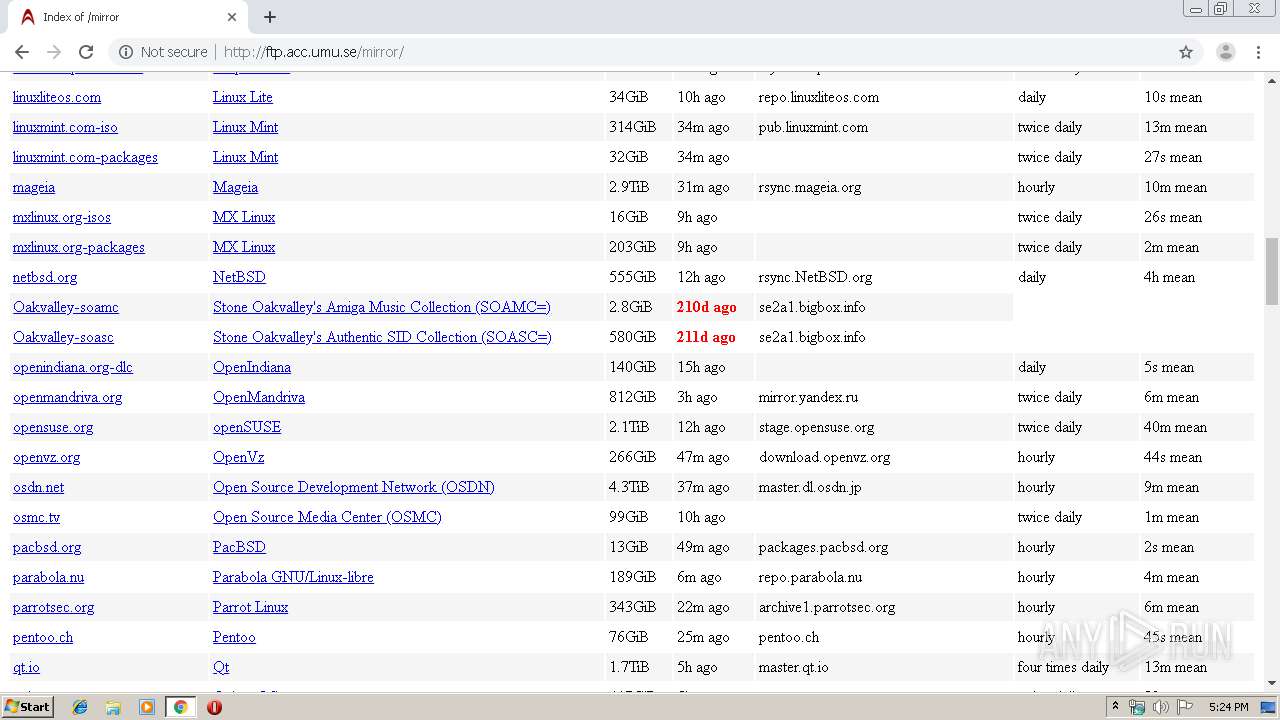This screenshot has width=1280, height=720.
Task: Open the linuxliteos.com directory link
Action: point(57,97)
